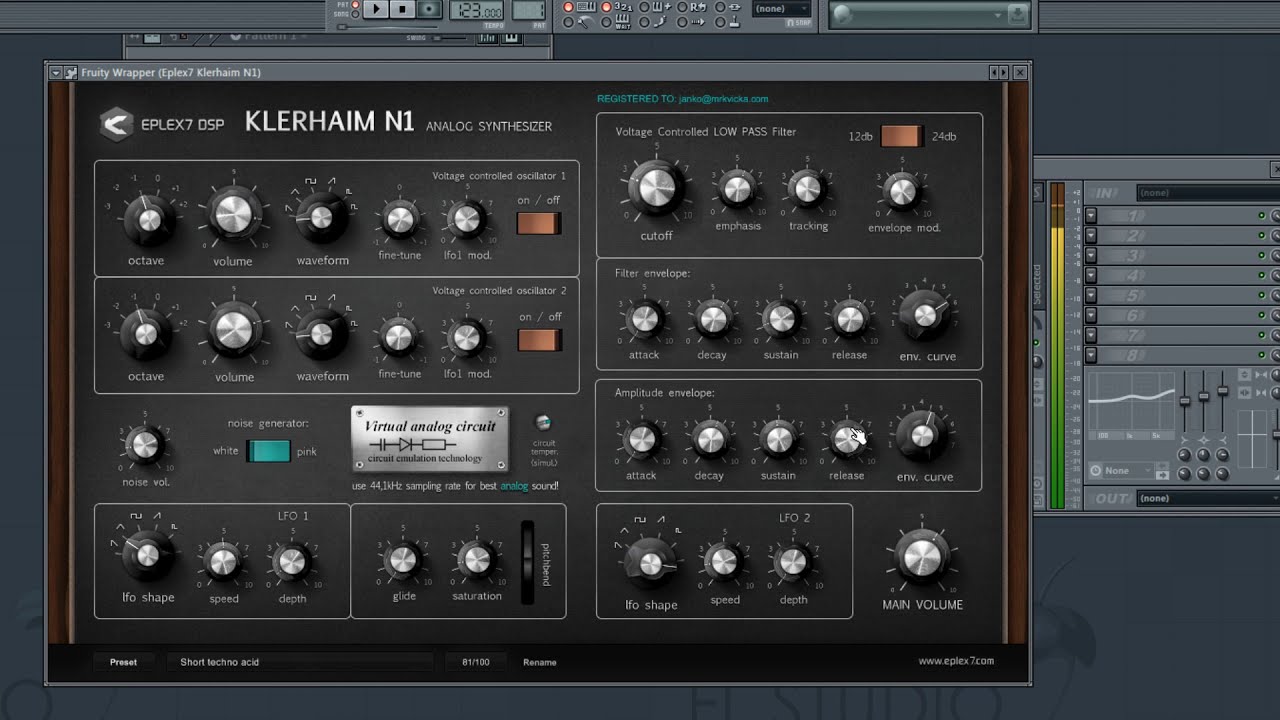The width and height of the screenshot is (1280, 720).
Task: Open the www.eplex7.com link
Action: tap(956, 661)
